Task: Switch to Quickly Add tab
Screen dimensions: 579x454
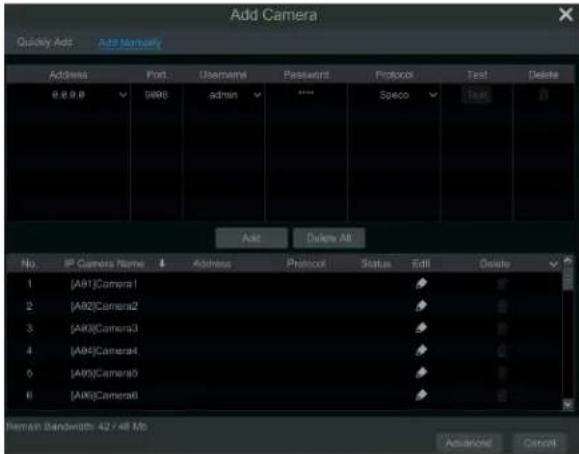Action: (x=45, y=42)
